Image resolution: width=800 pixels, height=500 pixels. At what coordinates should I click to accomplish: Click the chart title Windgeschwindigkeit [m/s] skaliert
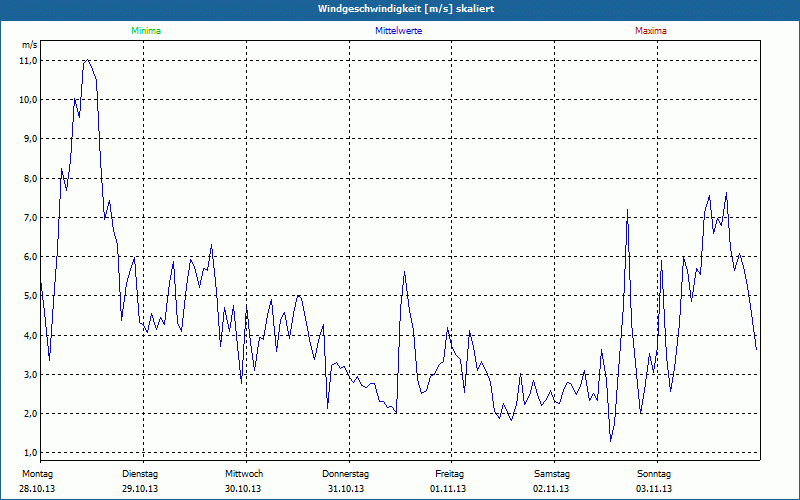pyautogui.click(x=406, y=9)
